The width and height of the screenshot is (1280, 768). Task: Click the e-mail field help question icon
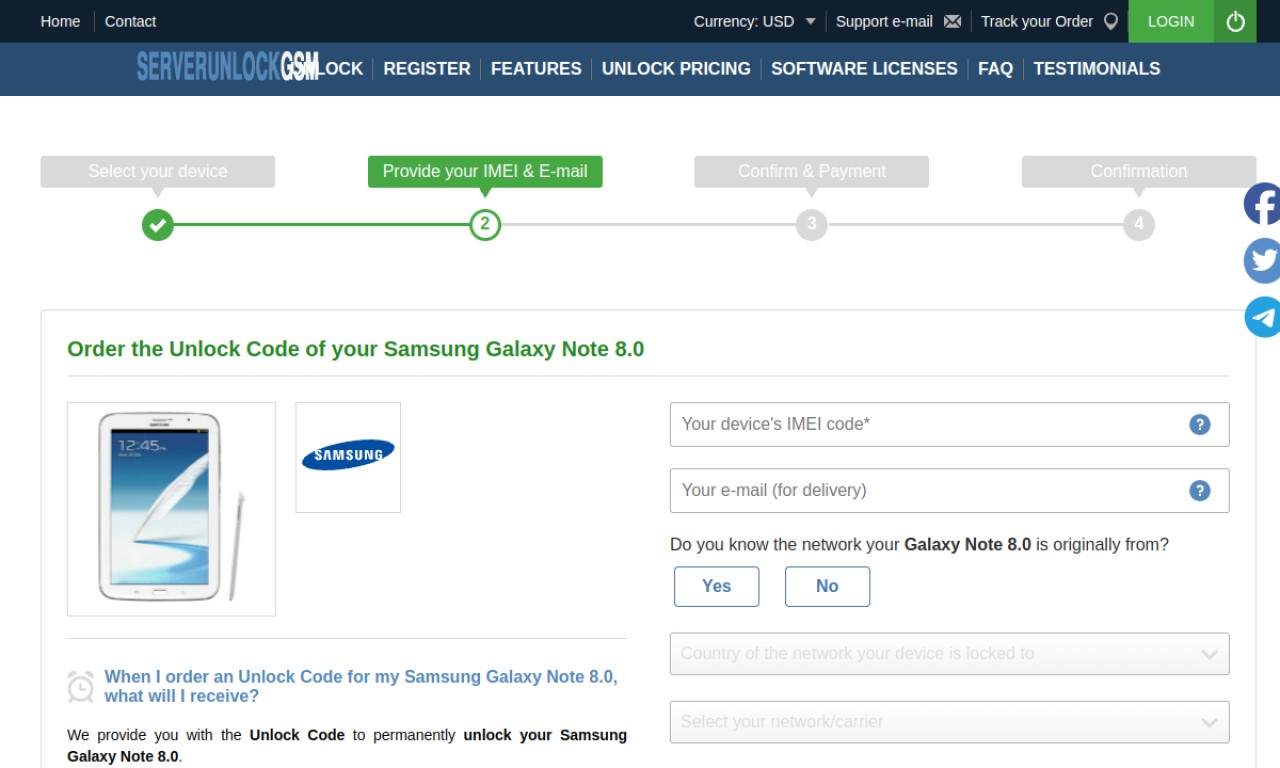(1200, 491)
